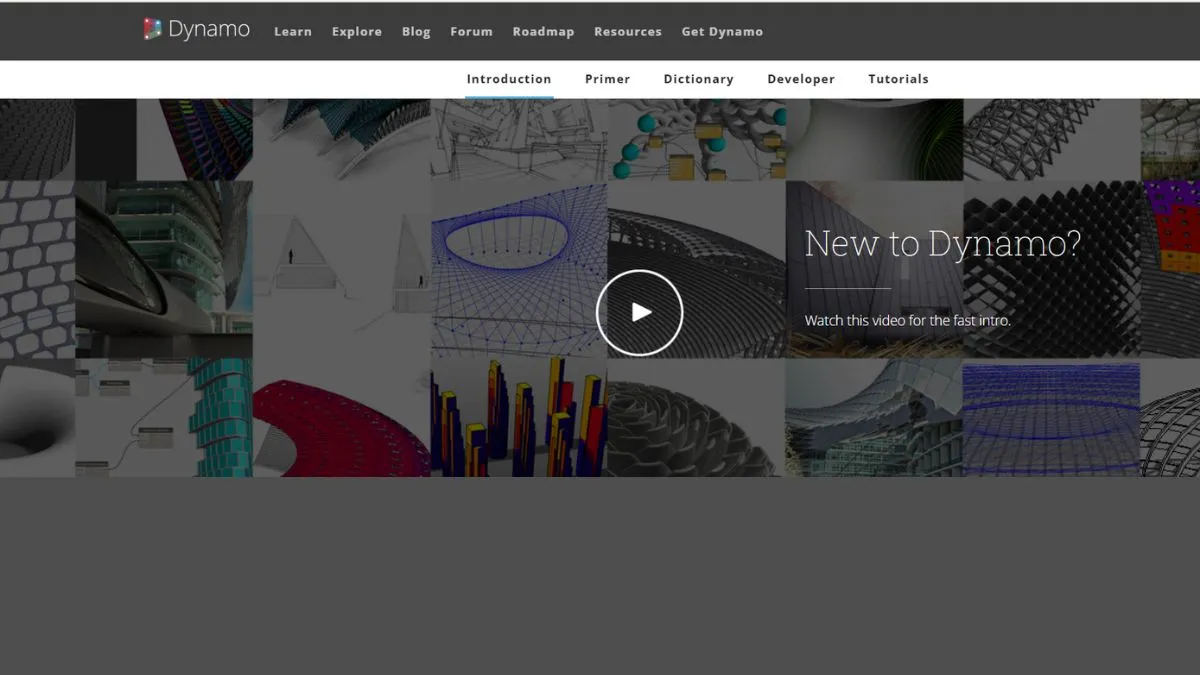Screen dimensions: 1200x675
Task: Open the Learn menu item
Action: (293, 32)
